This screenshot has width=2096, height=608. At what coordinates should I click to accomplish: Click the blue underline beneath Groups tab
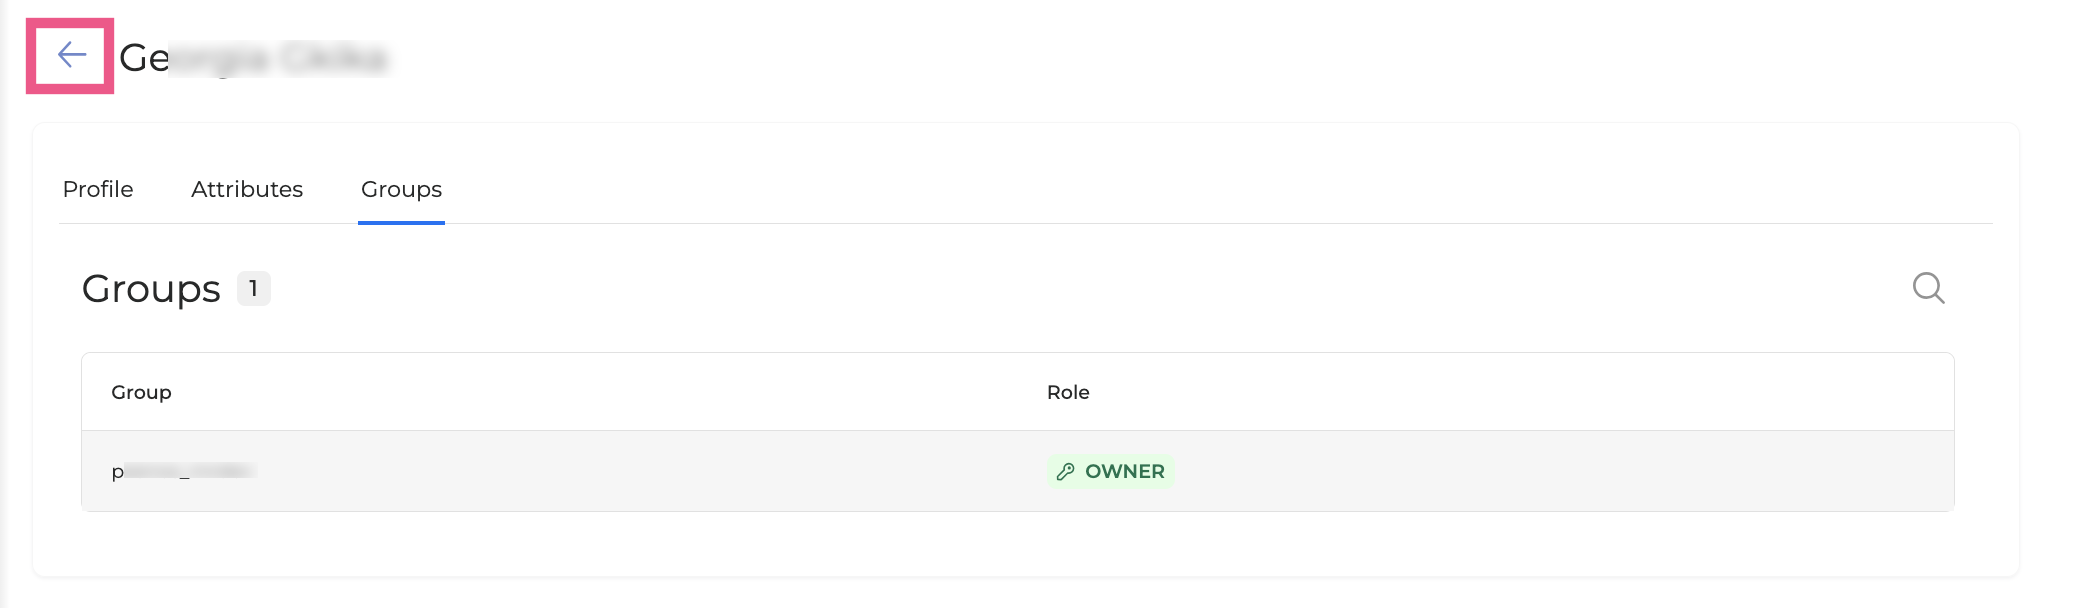click(x=401, y=223)
